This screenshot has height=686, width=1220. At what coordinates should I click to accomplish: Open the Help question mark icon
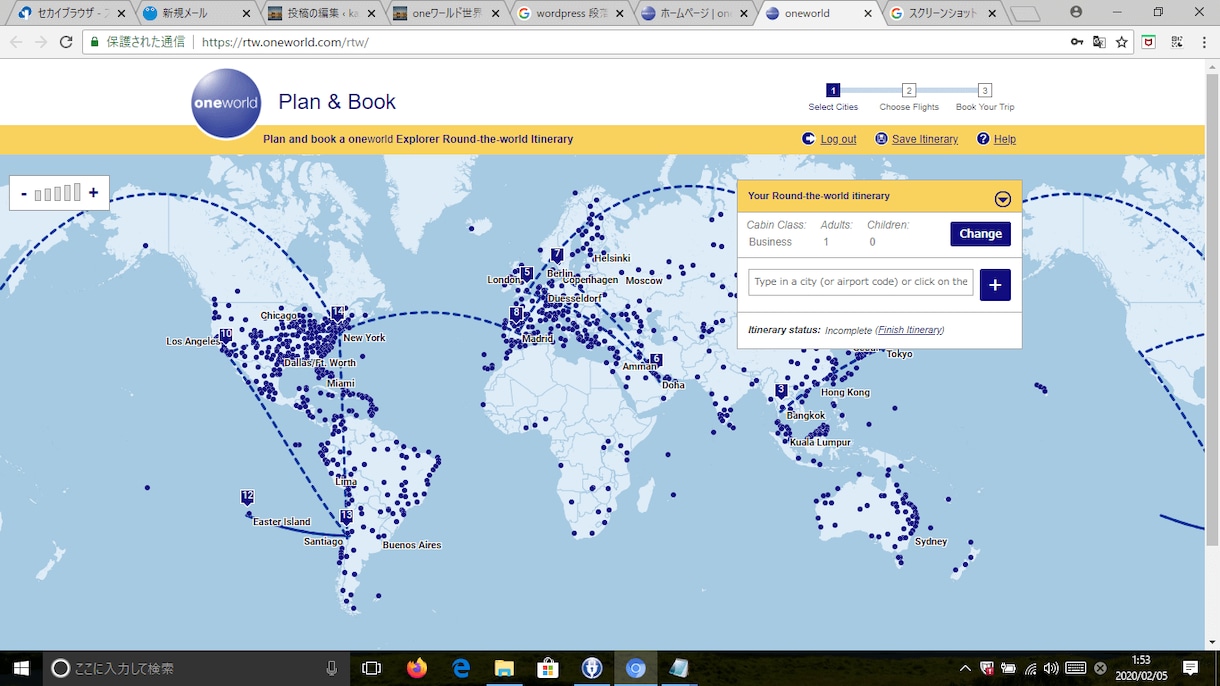(x=983, y=139)
